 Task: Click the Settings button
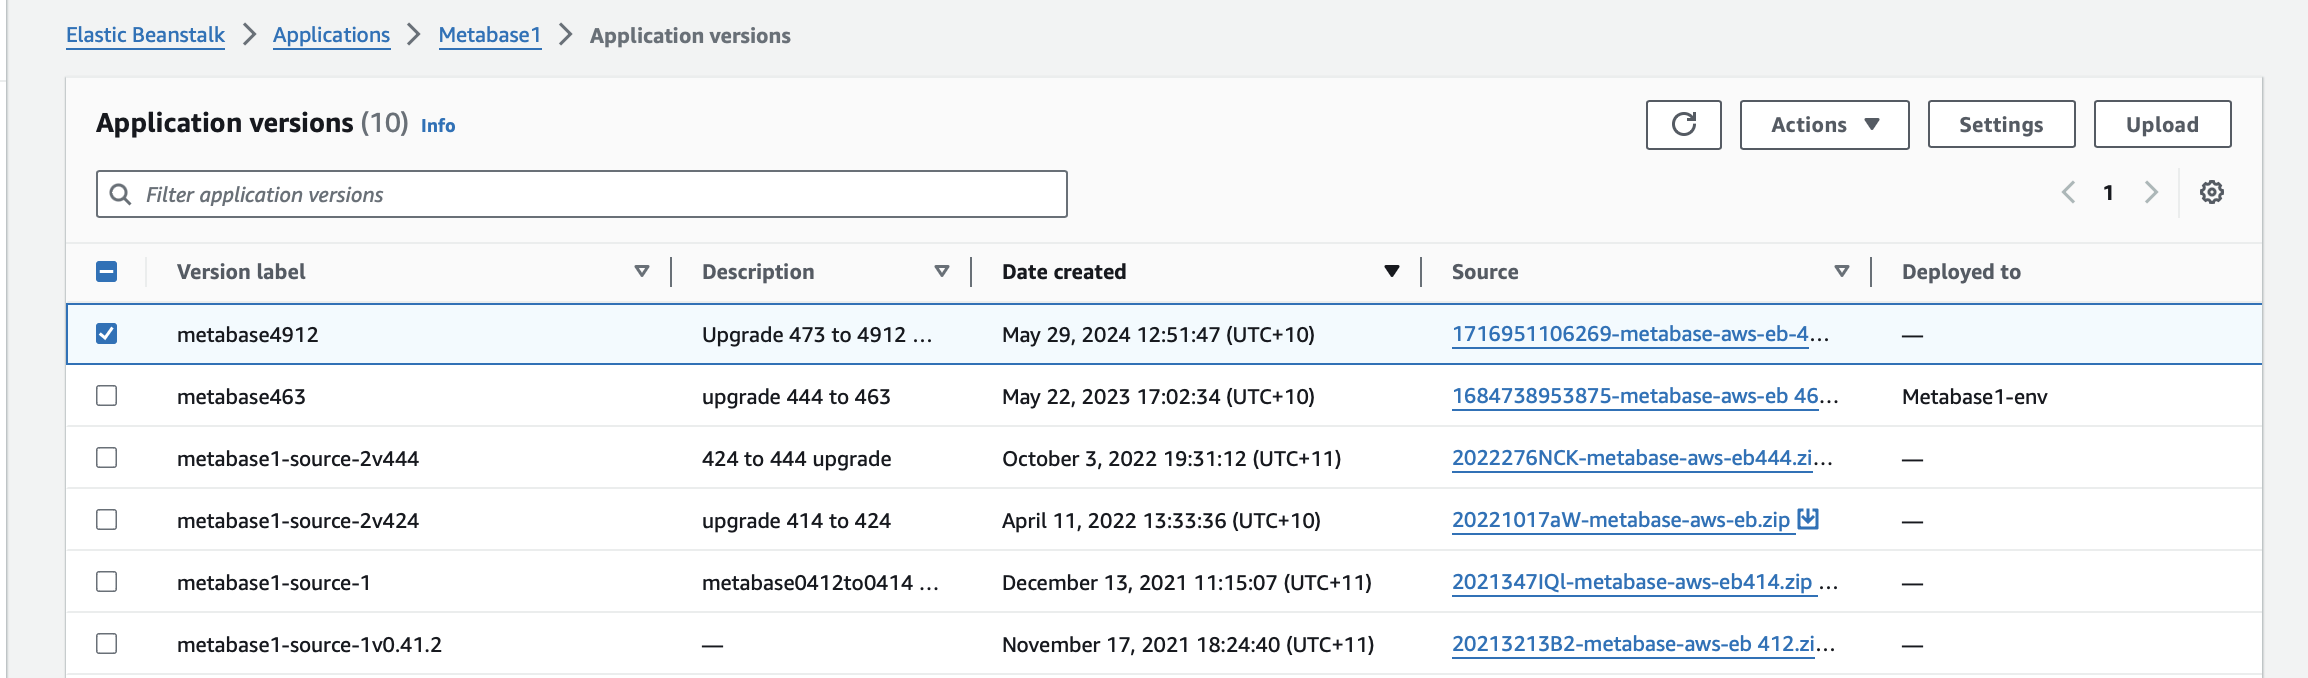(2001, 125)
